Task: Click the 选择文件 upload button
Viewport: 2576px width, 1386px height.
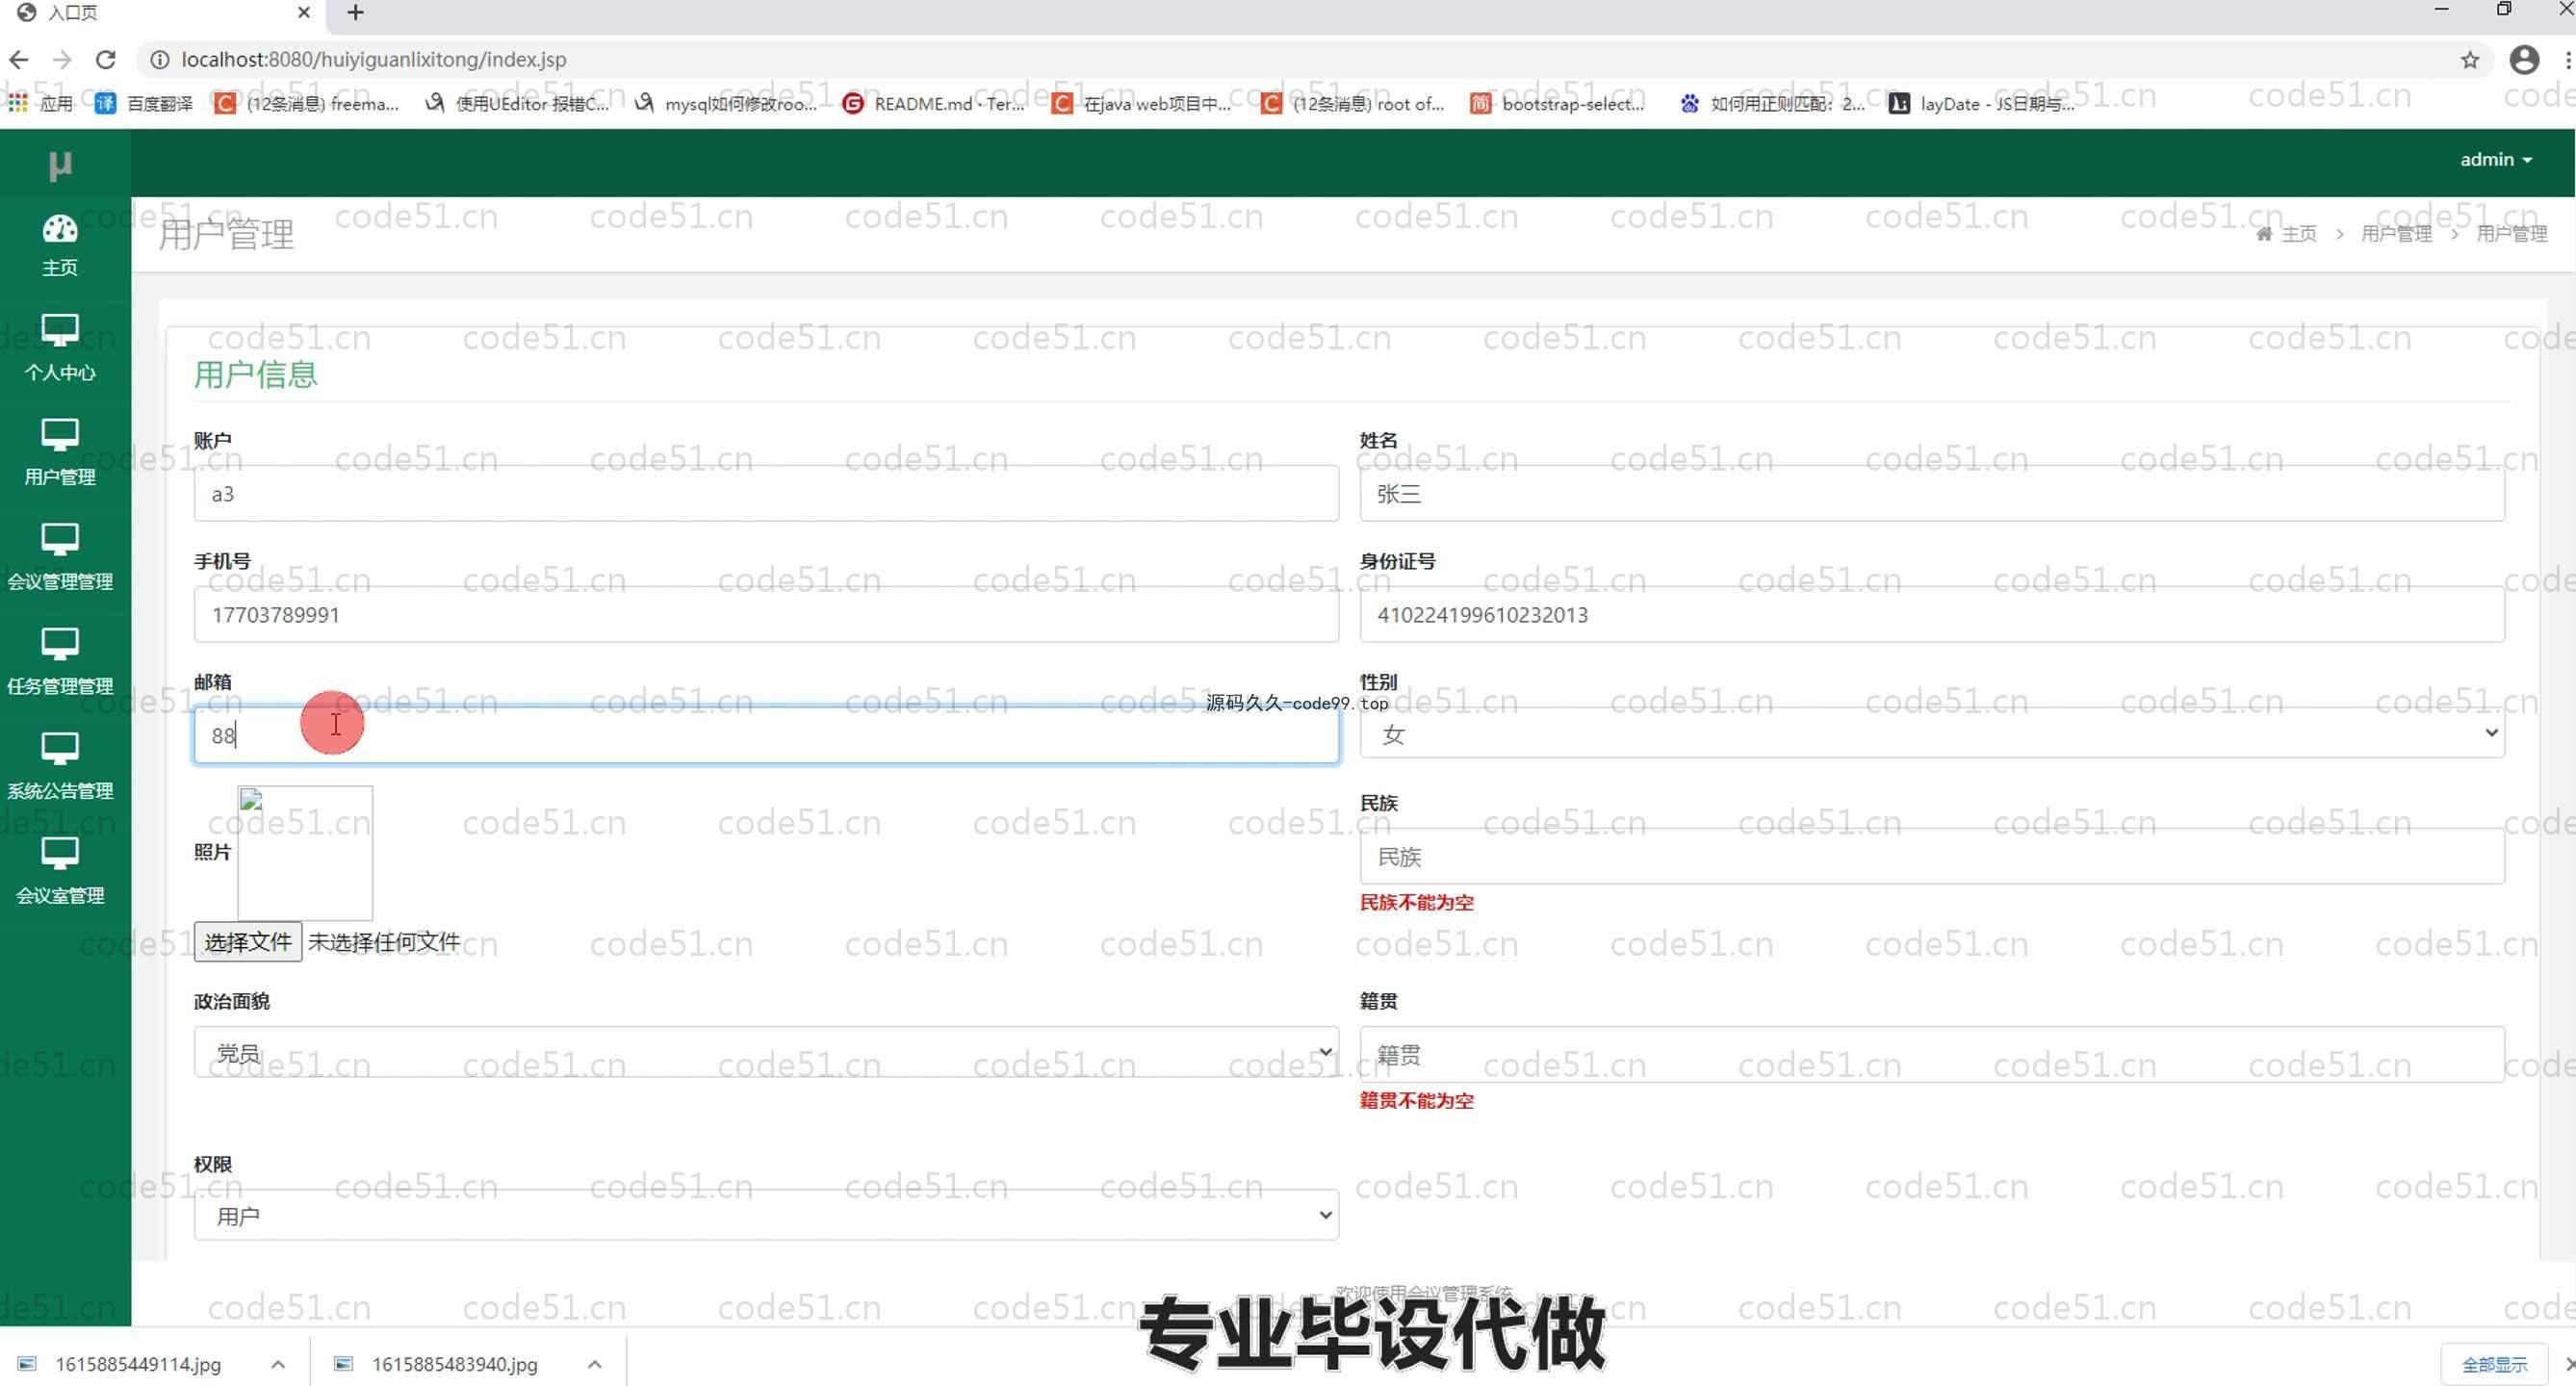Action: pos(247,942)
